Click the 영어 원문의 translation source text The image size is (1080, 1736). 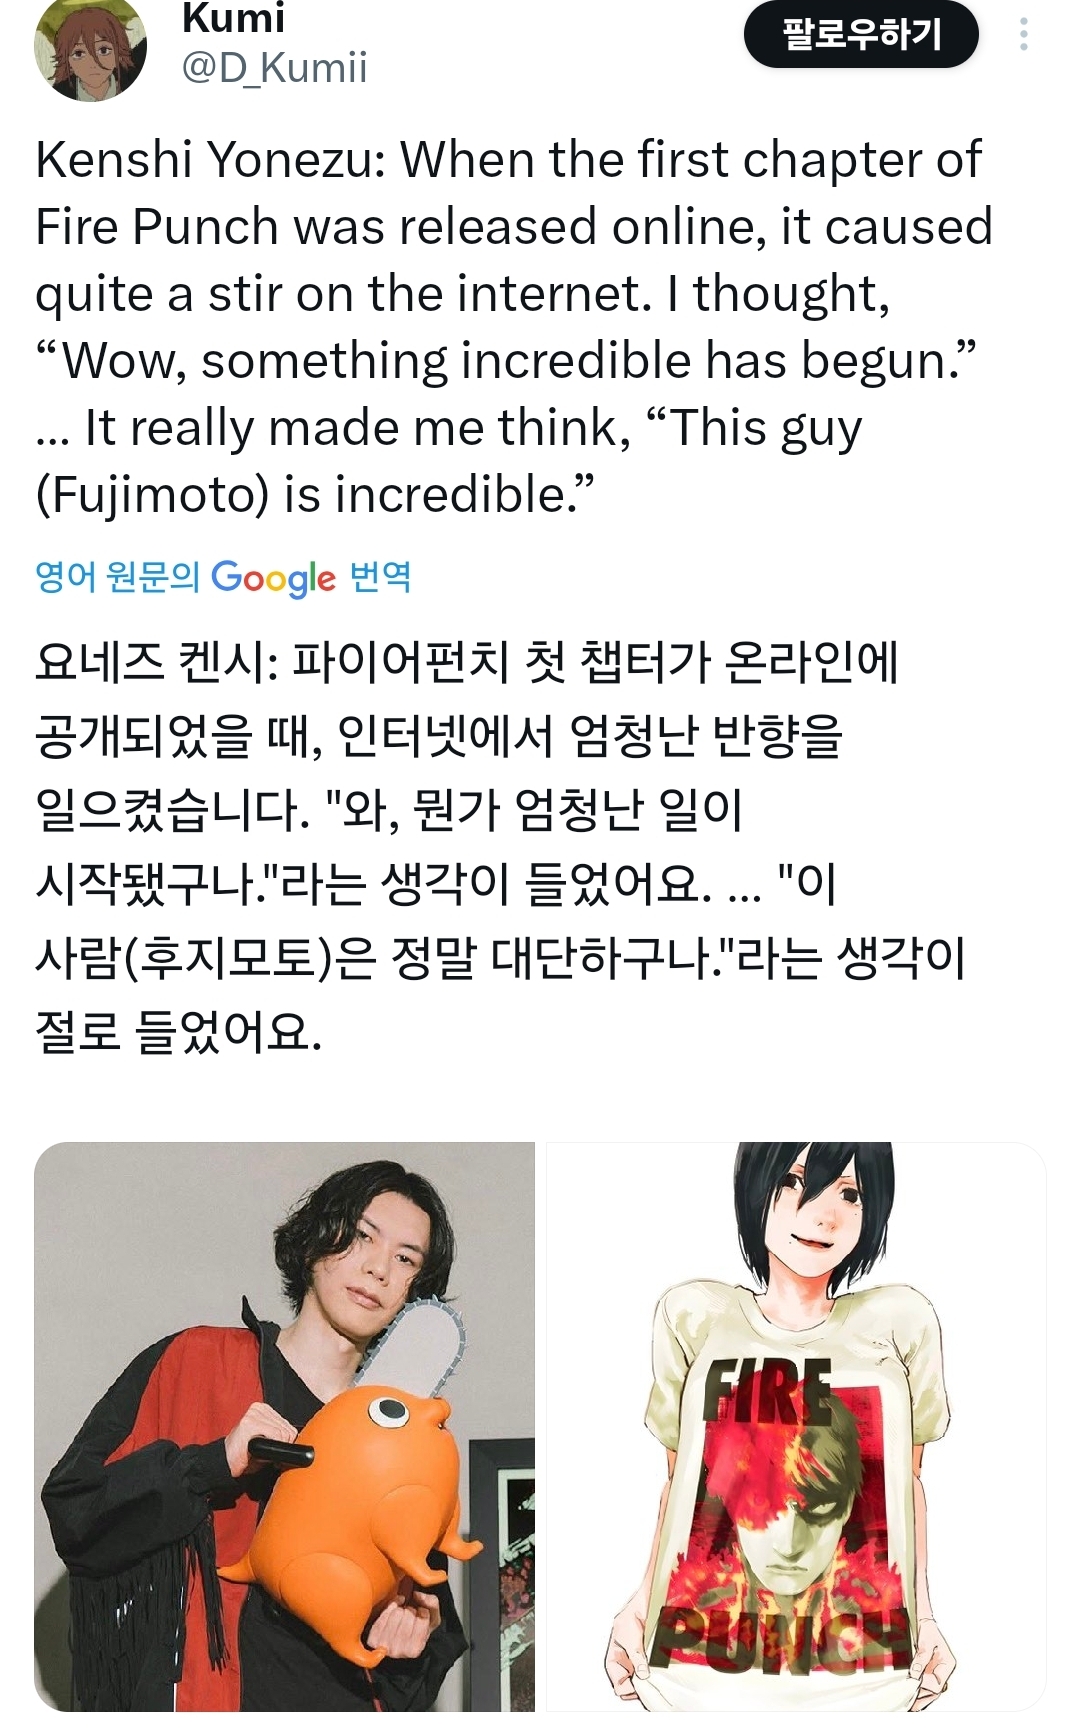click(x=118, y=577)
